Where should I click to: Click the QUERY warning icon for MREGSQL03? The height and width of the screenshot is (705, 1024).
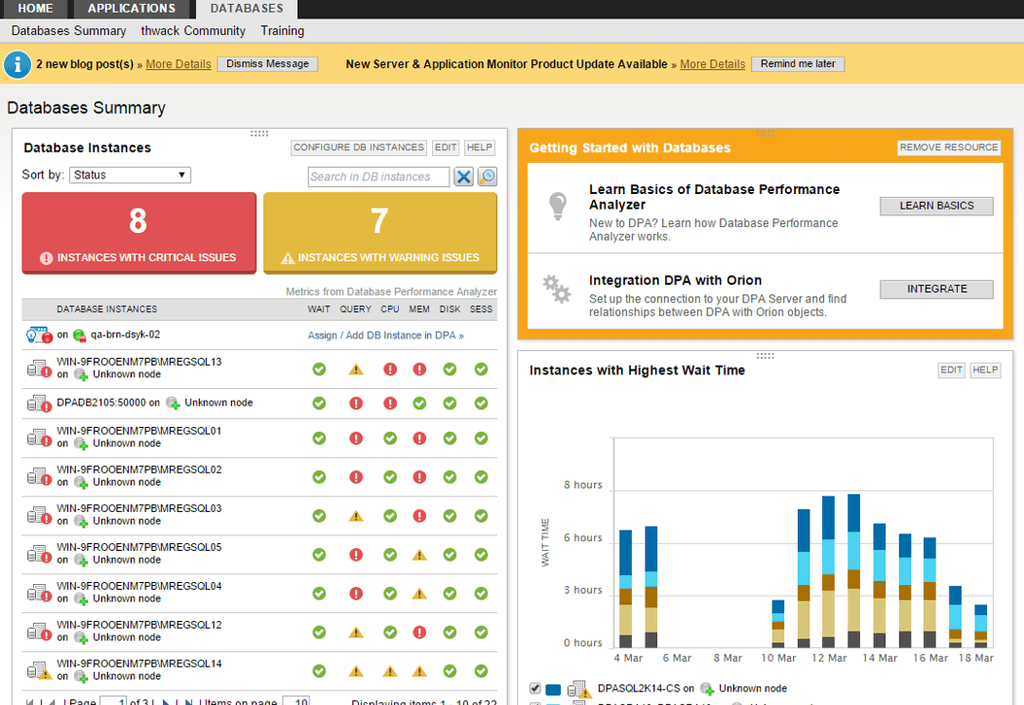(356, 516)
